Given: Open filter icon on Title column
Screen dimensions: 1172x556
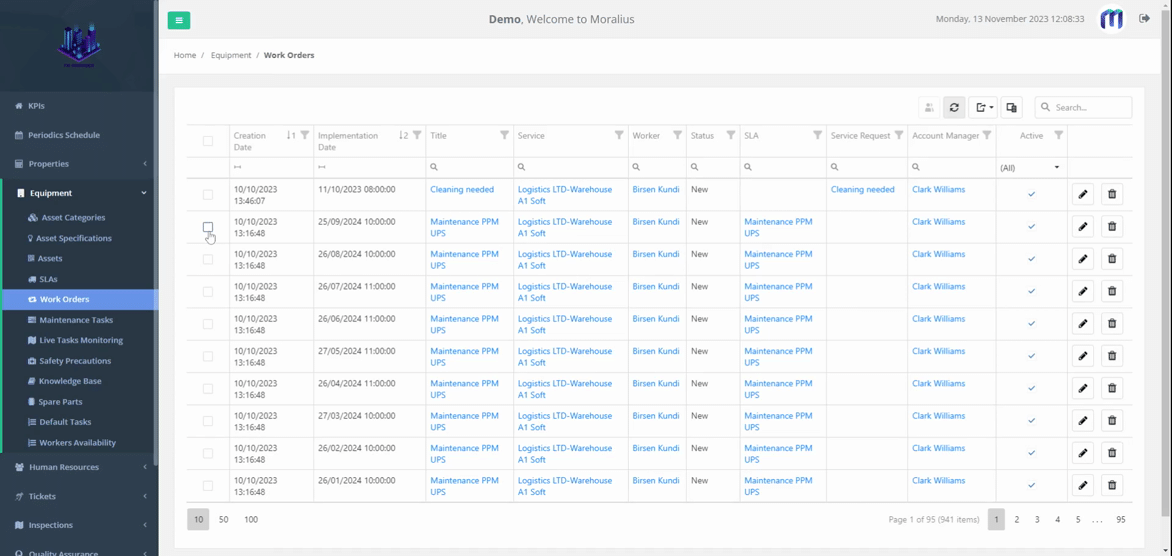Looking at the screenshot, I should (x=504, y=135).
